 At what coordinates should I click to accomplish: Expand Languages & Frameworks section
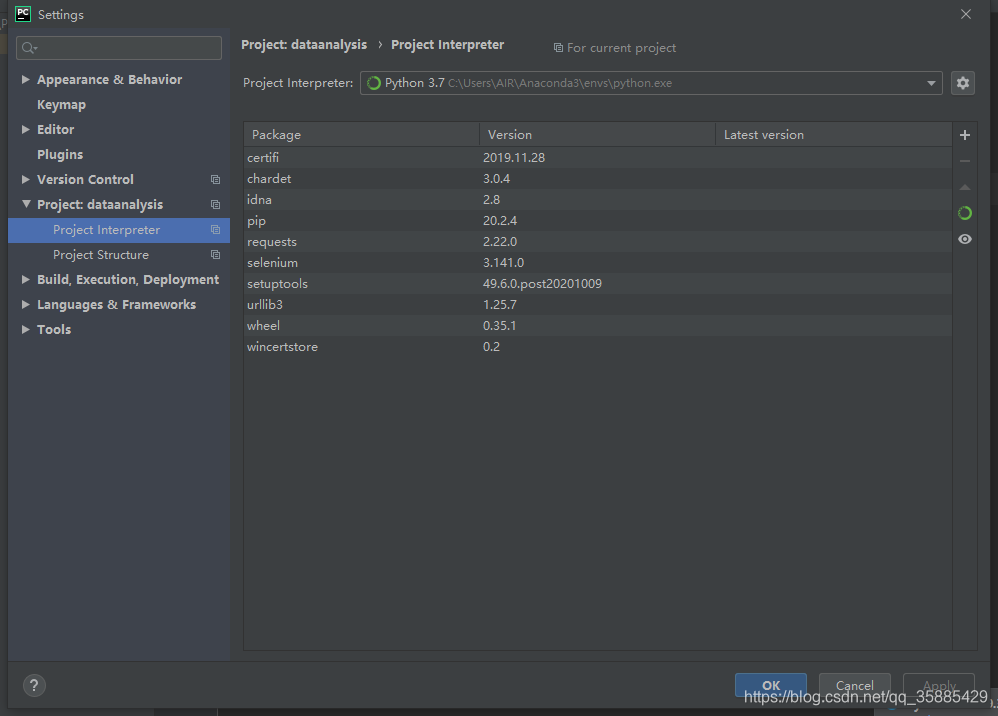(x=25, y=304)
